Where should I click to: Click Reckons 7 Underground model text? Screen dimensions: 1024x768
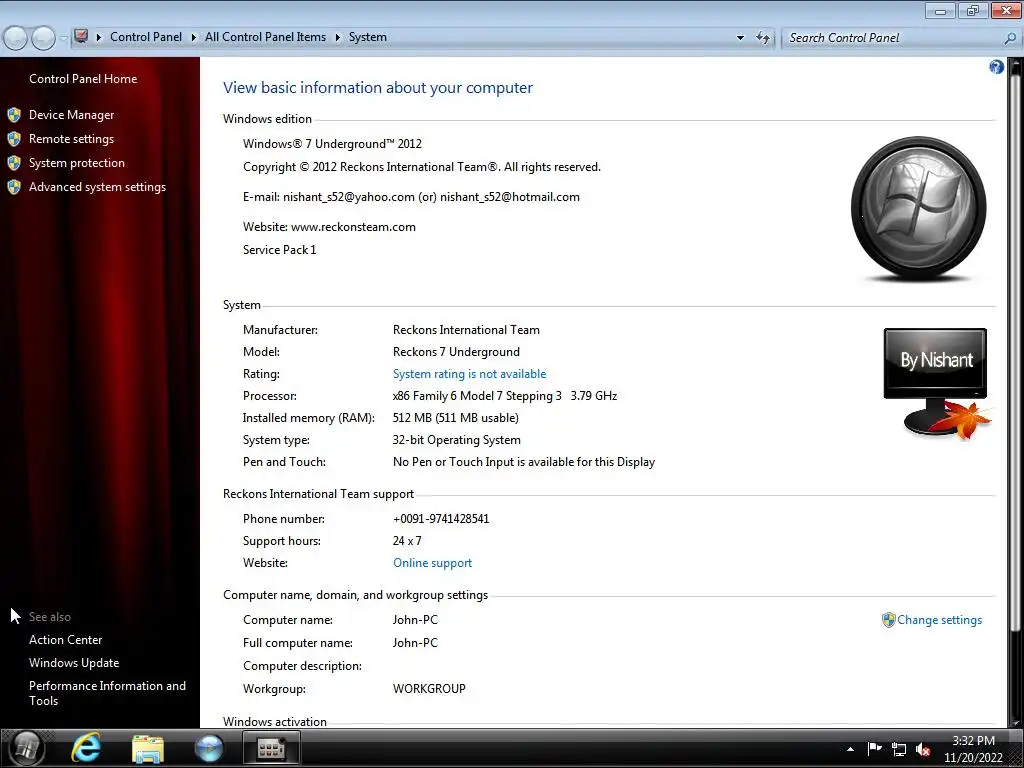pos(456,352)
